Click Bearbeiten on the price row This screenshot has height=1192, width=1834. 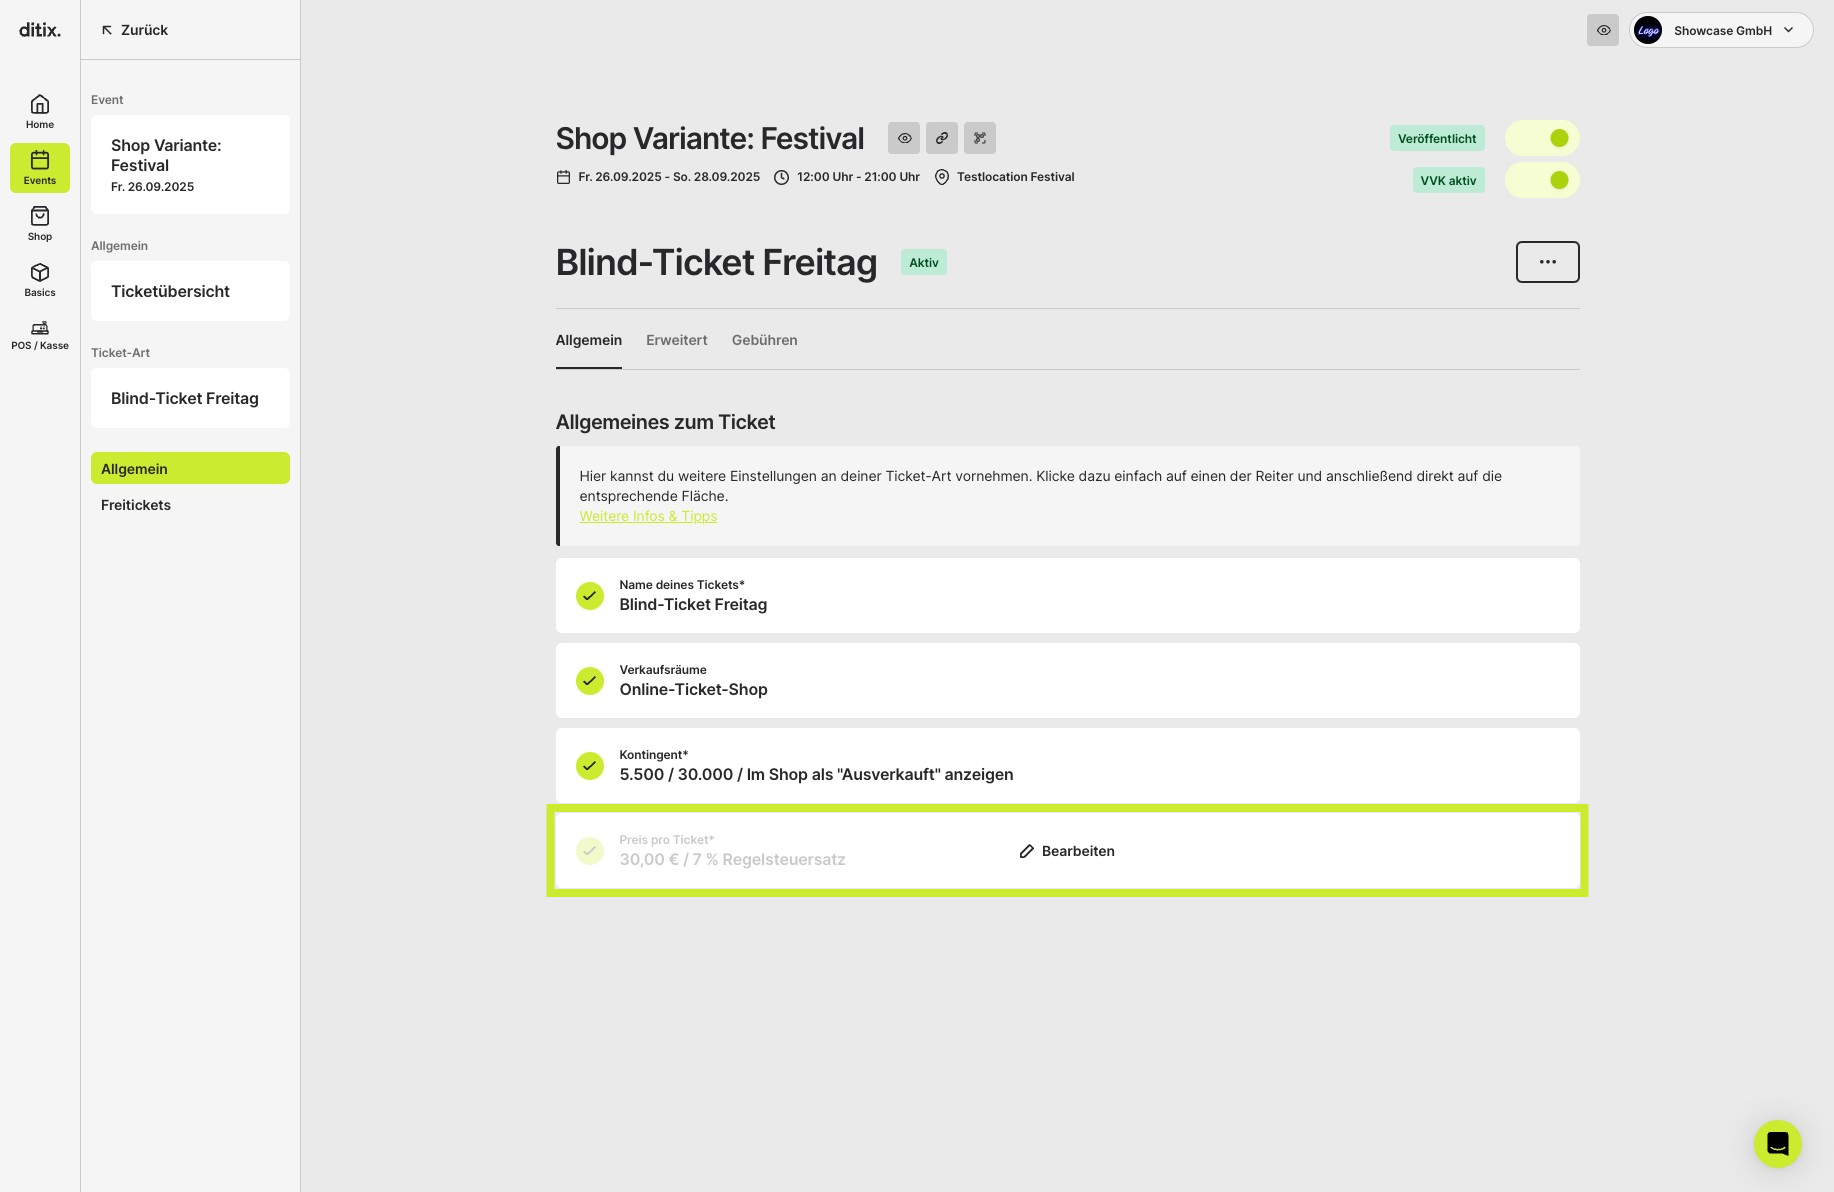coord(1067,851)
